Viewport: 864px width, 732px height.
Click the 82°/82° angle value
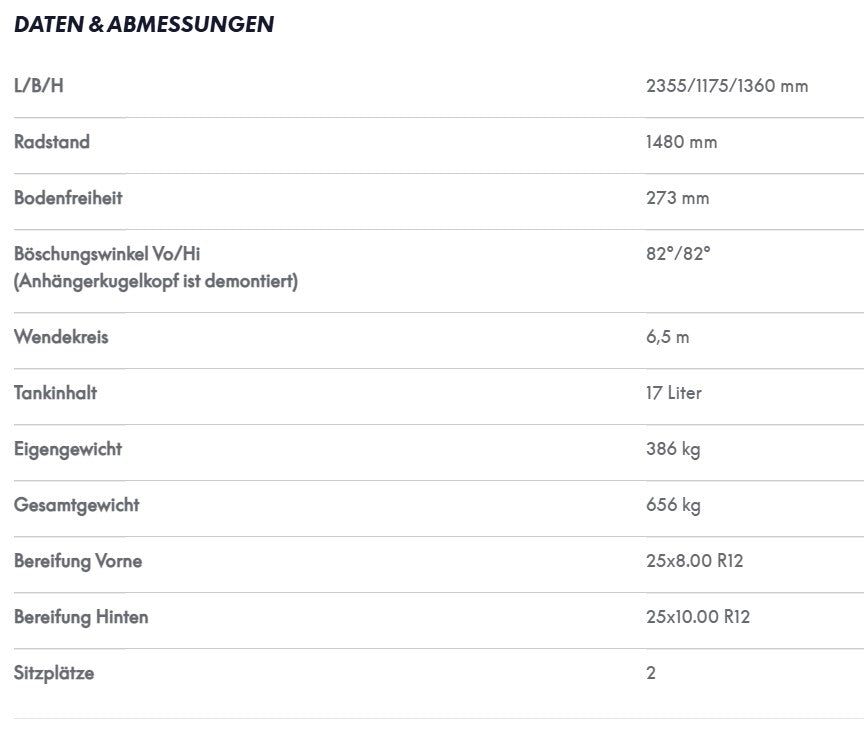[678, 254]
